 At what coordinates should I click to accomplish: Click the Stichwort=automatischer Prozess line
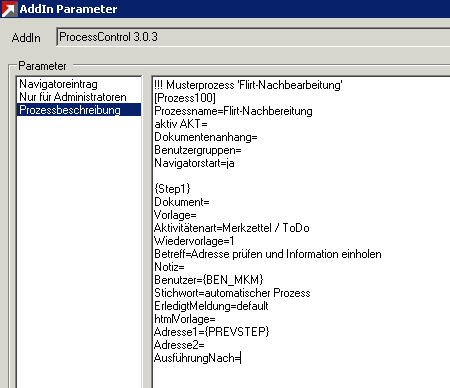point(232,293)
